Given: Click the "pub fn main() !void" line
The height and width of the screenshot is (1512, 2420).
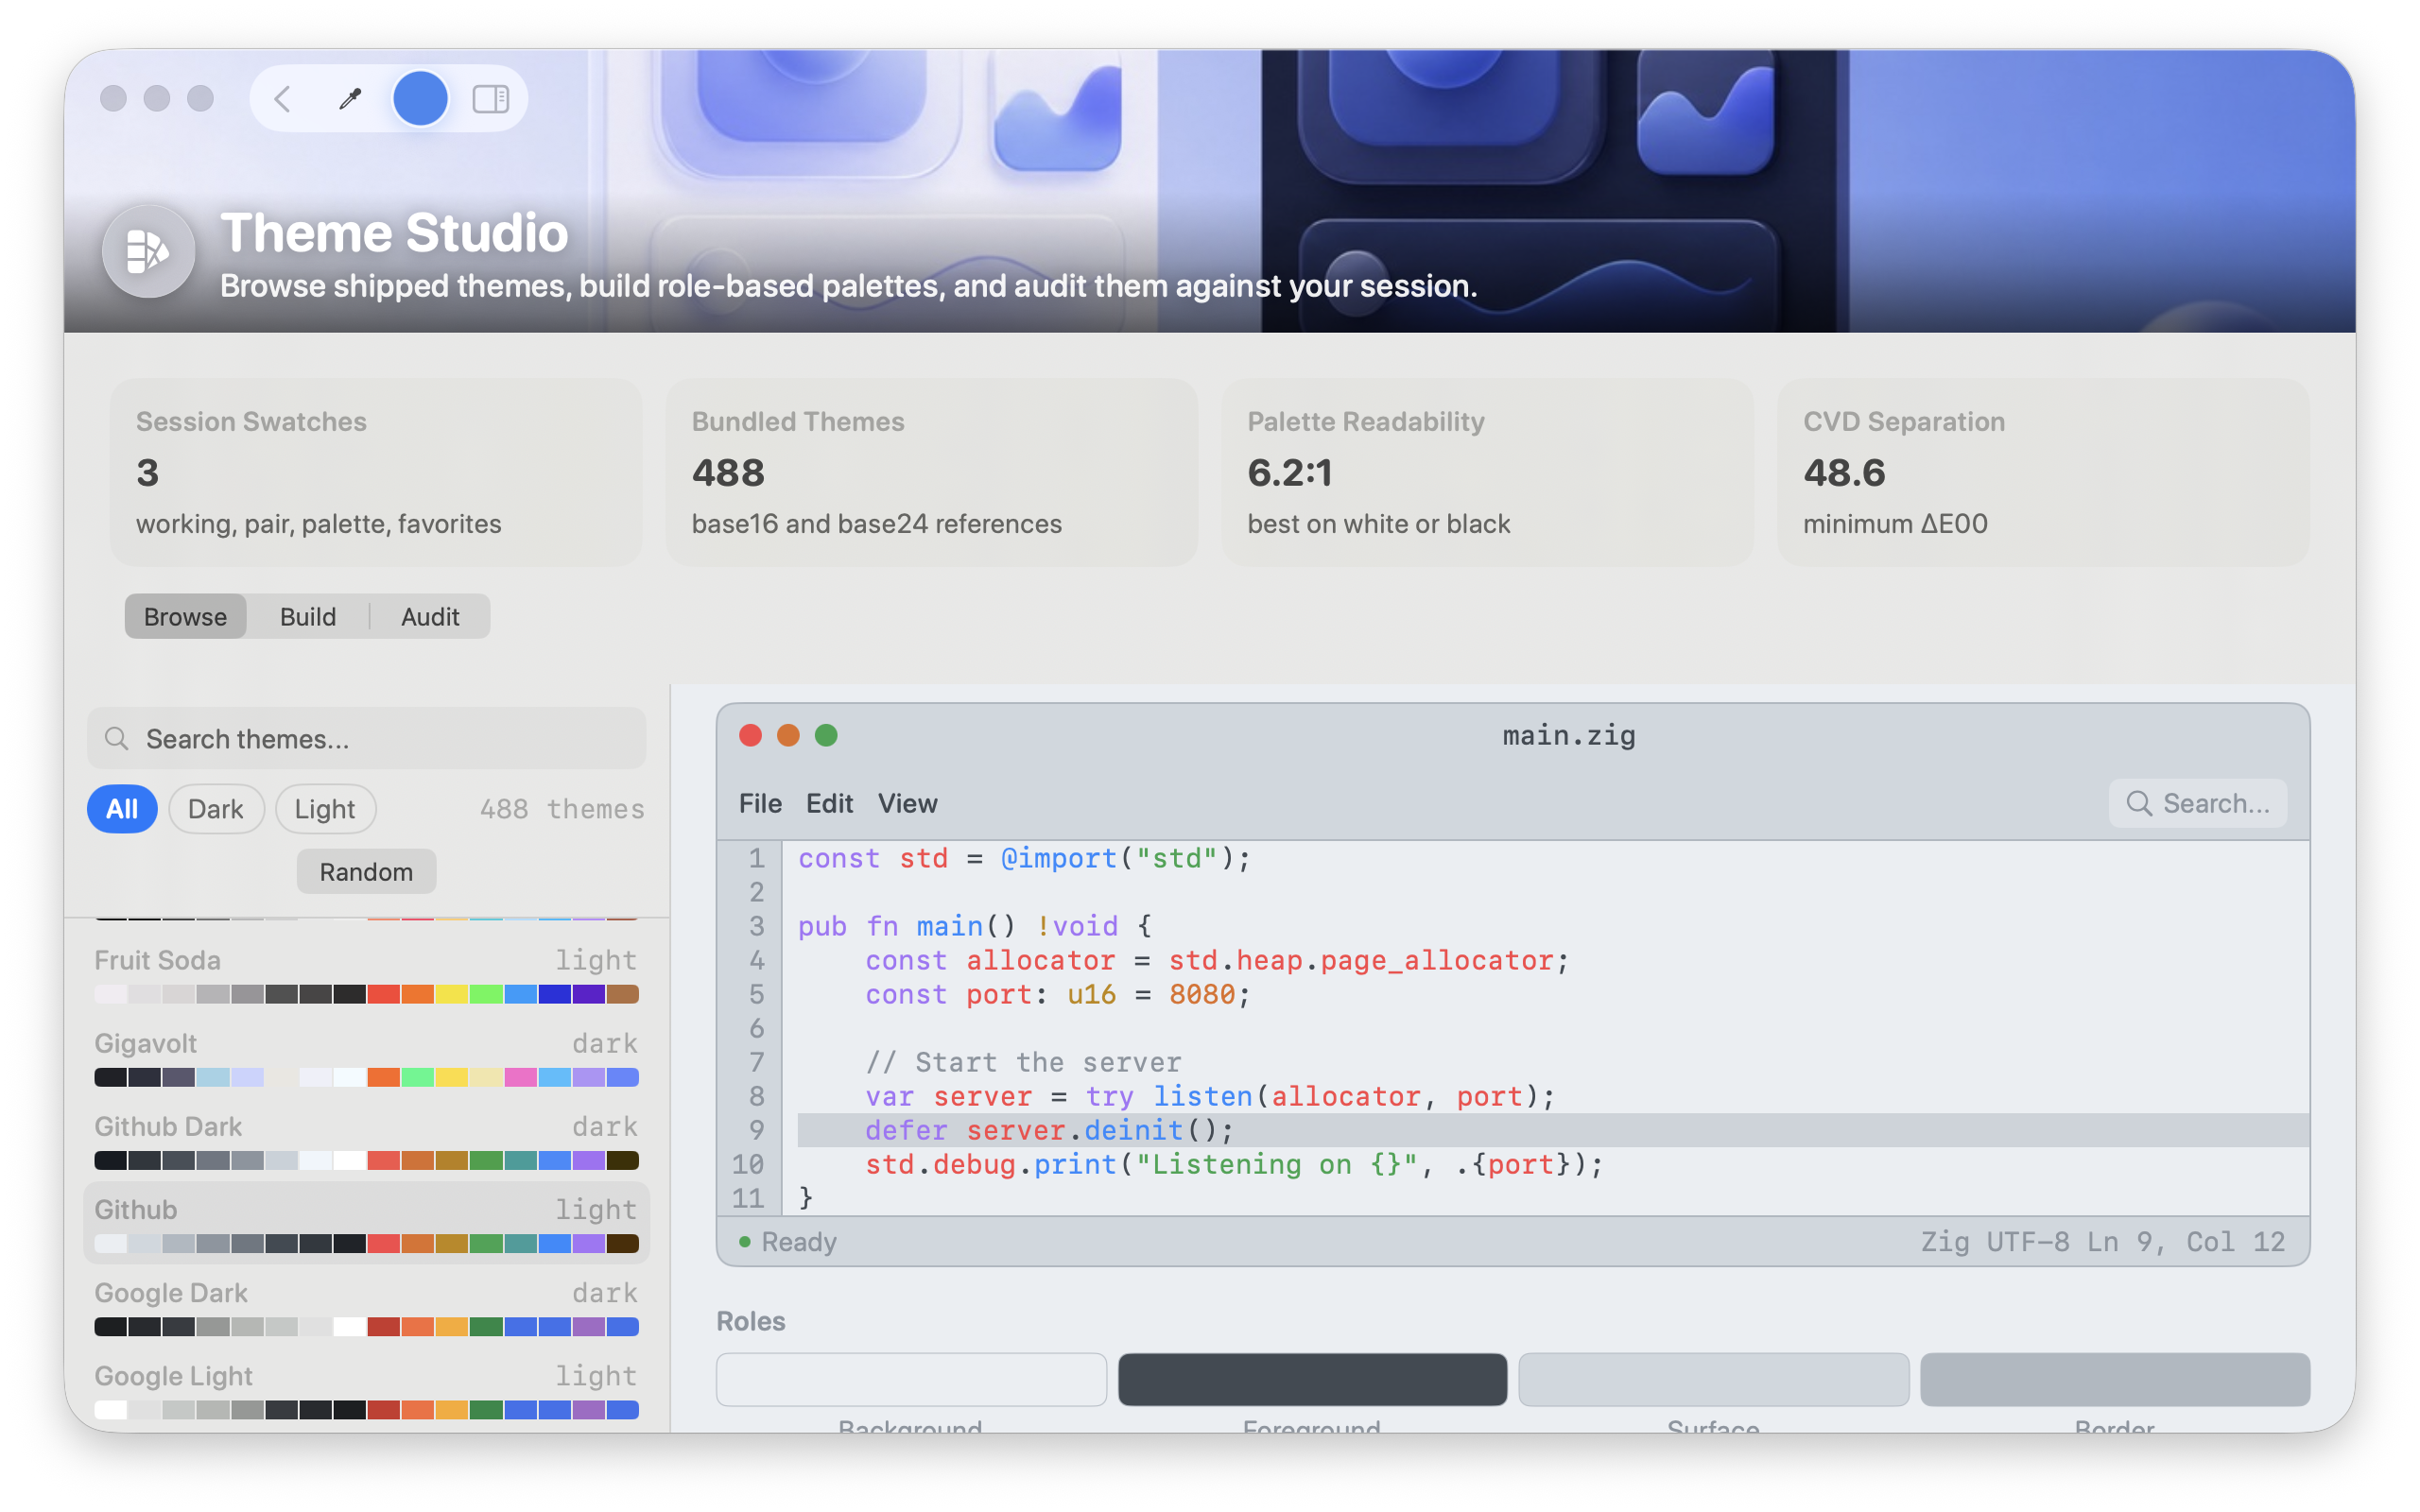Looking at the screenshot, I should point(974,926).
